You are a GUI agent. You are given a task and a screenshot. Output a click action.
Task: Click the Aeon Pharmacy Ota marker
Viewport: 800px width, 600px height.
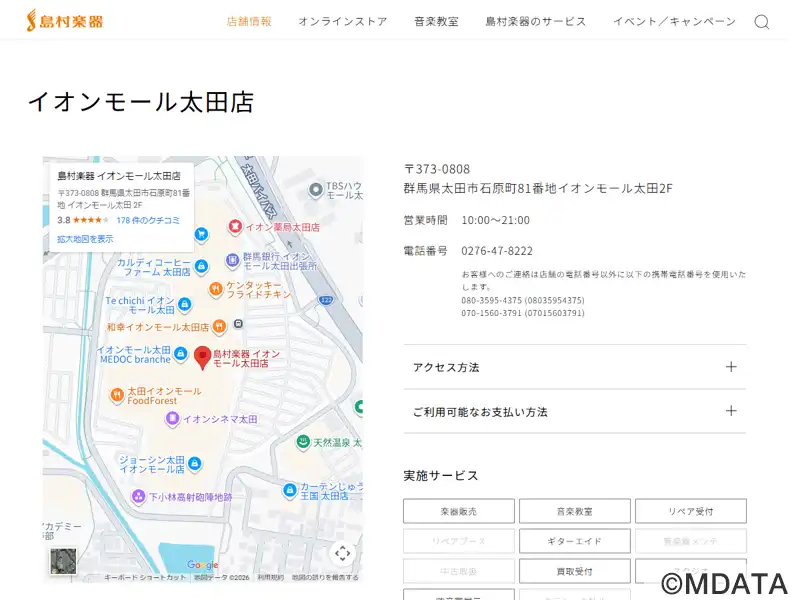[x=235, y=227]
